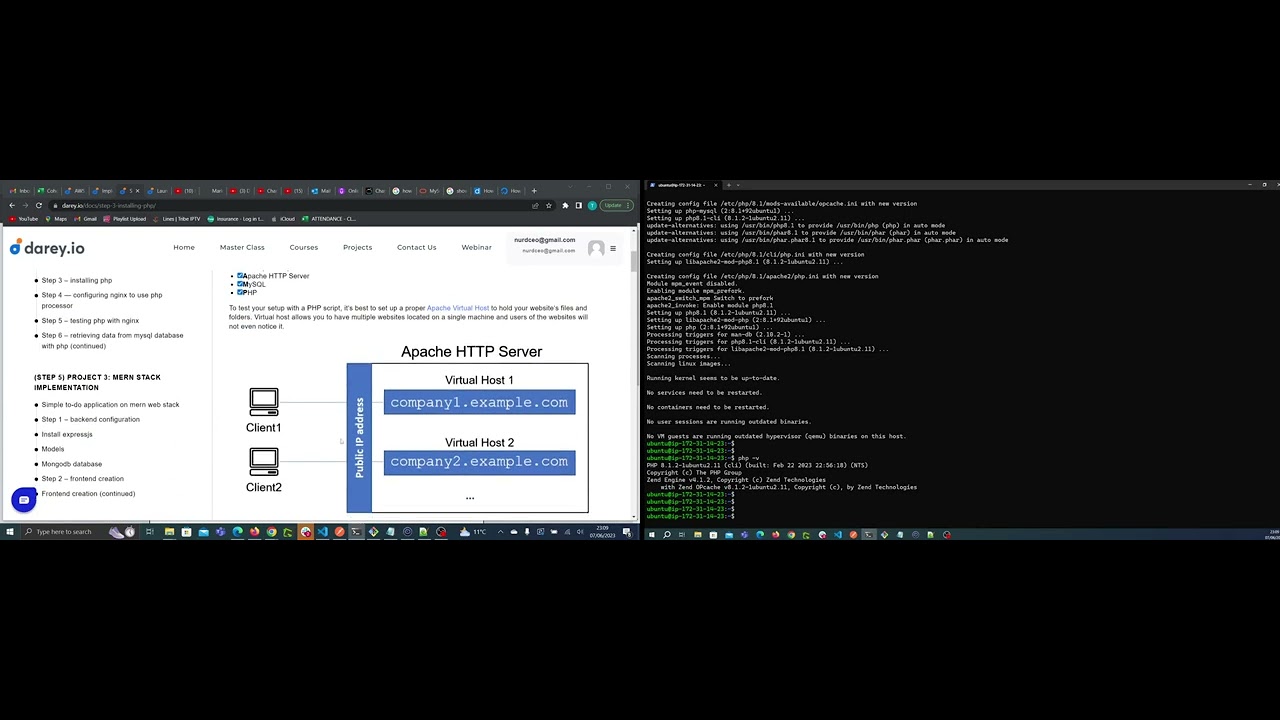Add a new terminal tab with plus
This screenshot has width=1280, height=720.
coord(728,185)
